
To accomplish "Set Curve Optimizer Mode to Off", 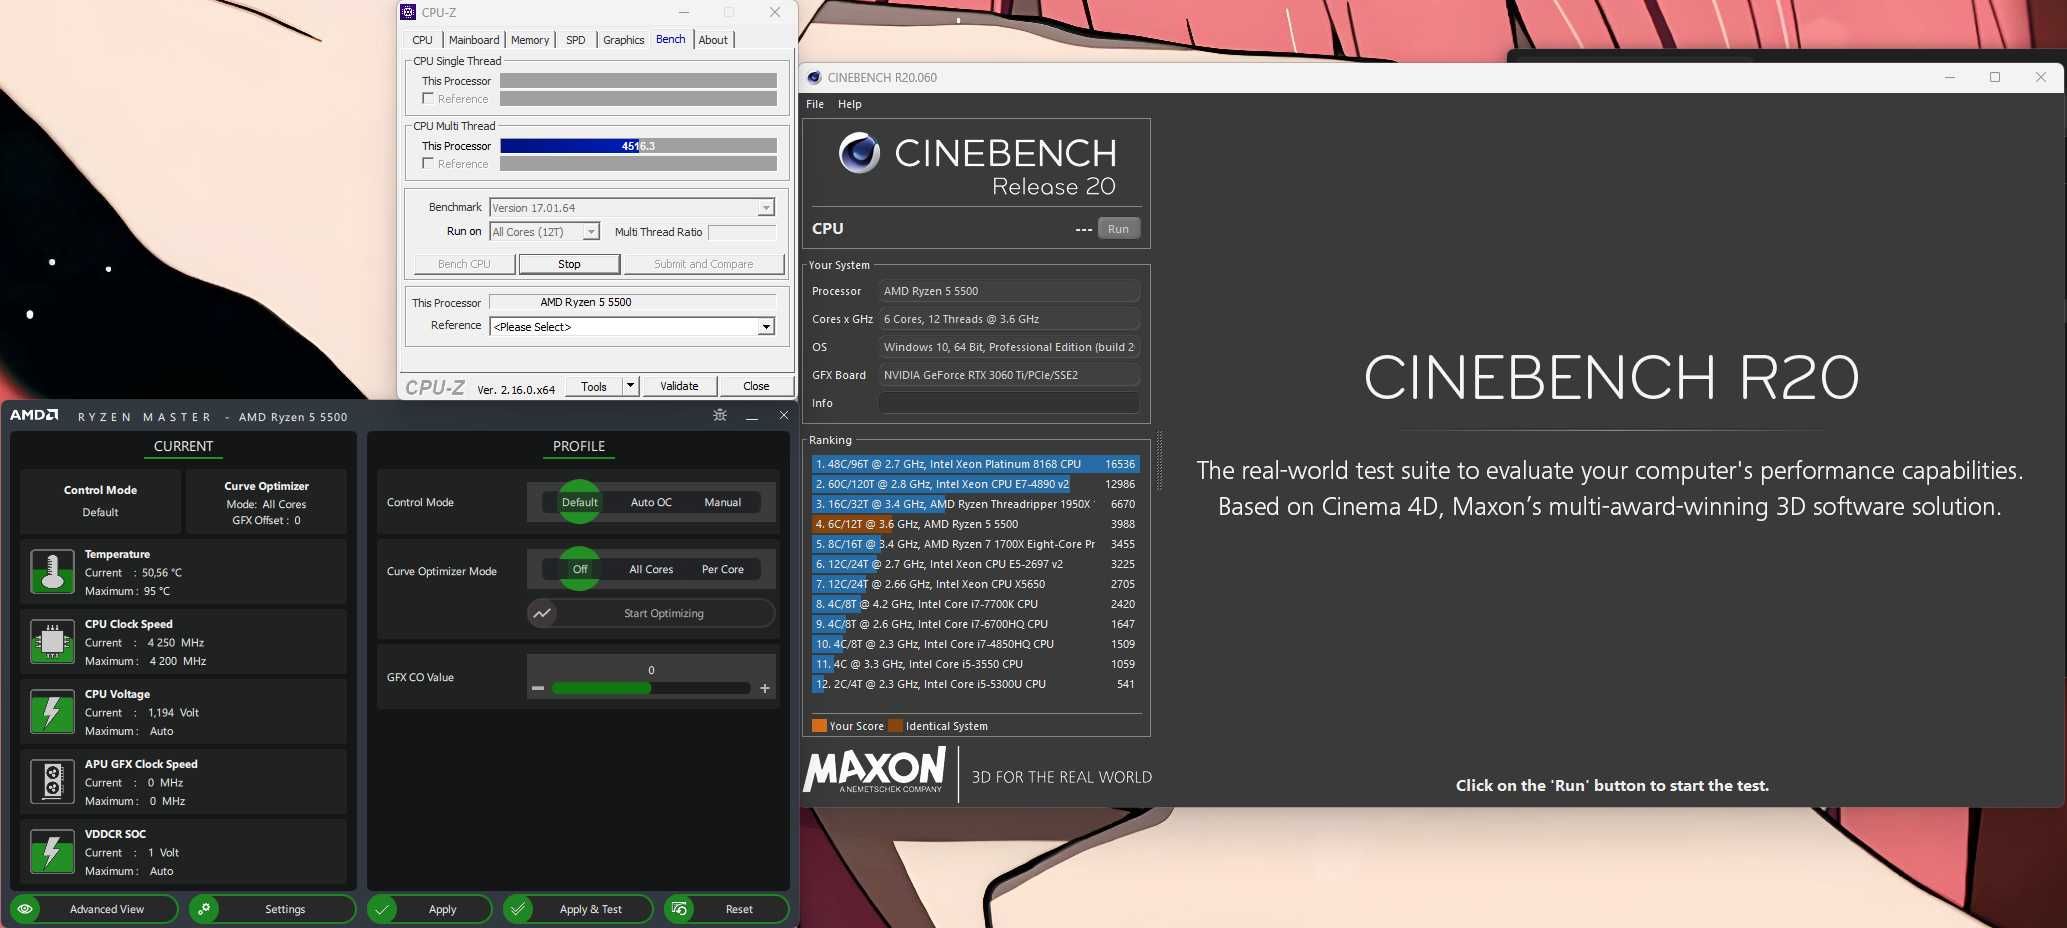I will click(580, 569).
